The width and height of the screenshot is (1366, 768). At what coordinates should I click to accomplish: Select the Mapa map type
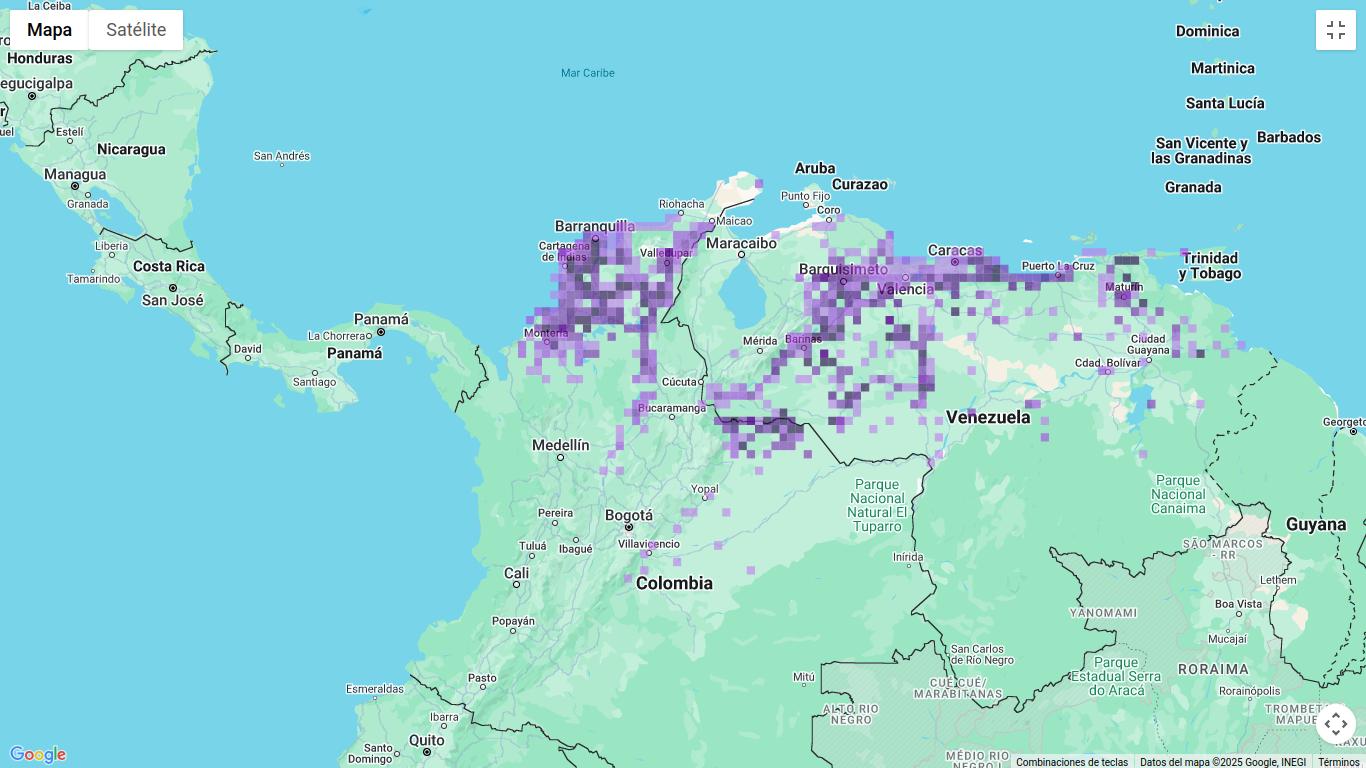[49, 30]
